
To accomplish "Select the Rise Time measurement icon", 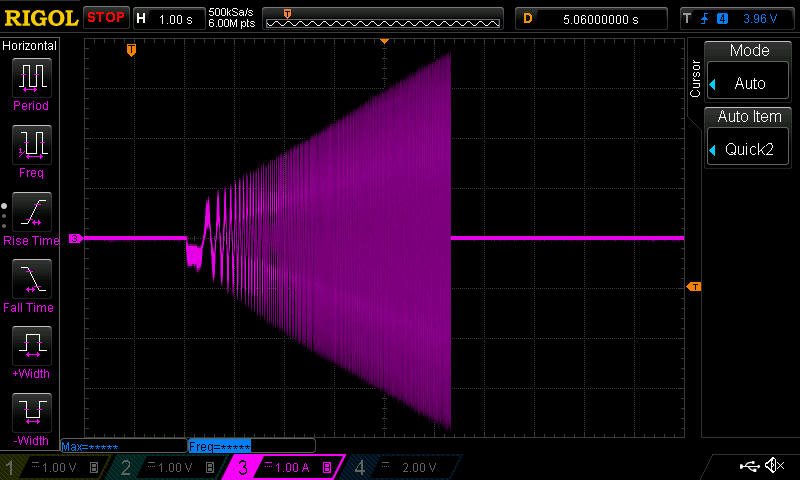I will (x=32, y=212).
